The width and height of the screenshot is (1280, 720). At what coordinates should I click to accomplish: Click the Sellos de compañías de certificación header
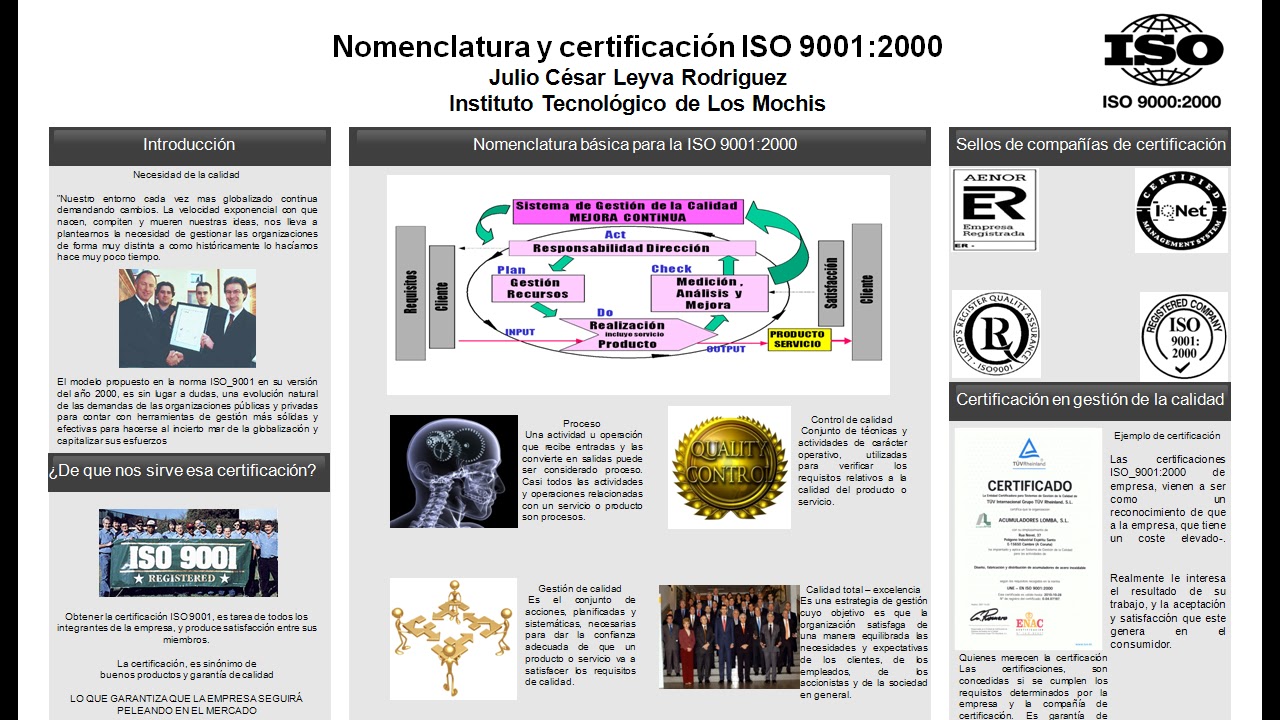(x=1090, y=144)
